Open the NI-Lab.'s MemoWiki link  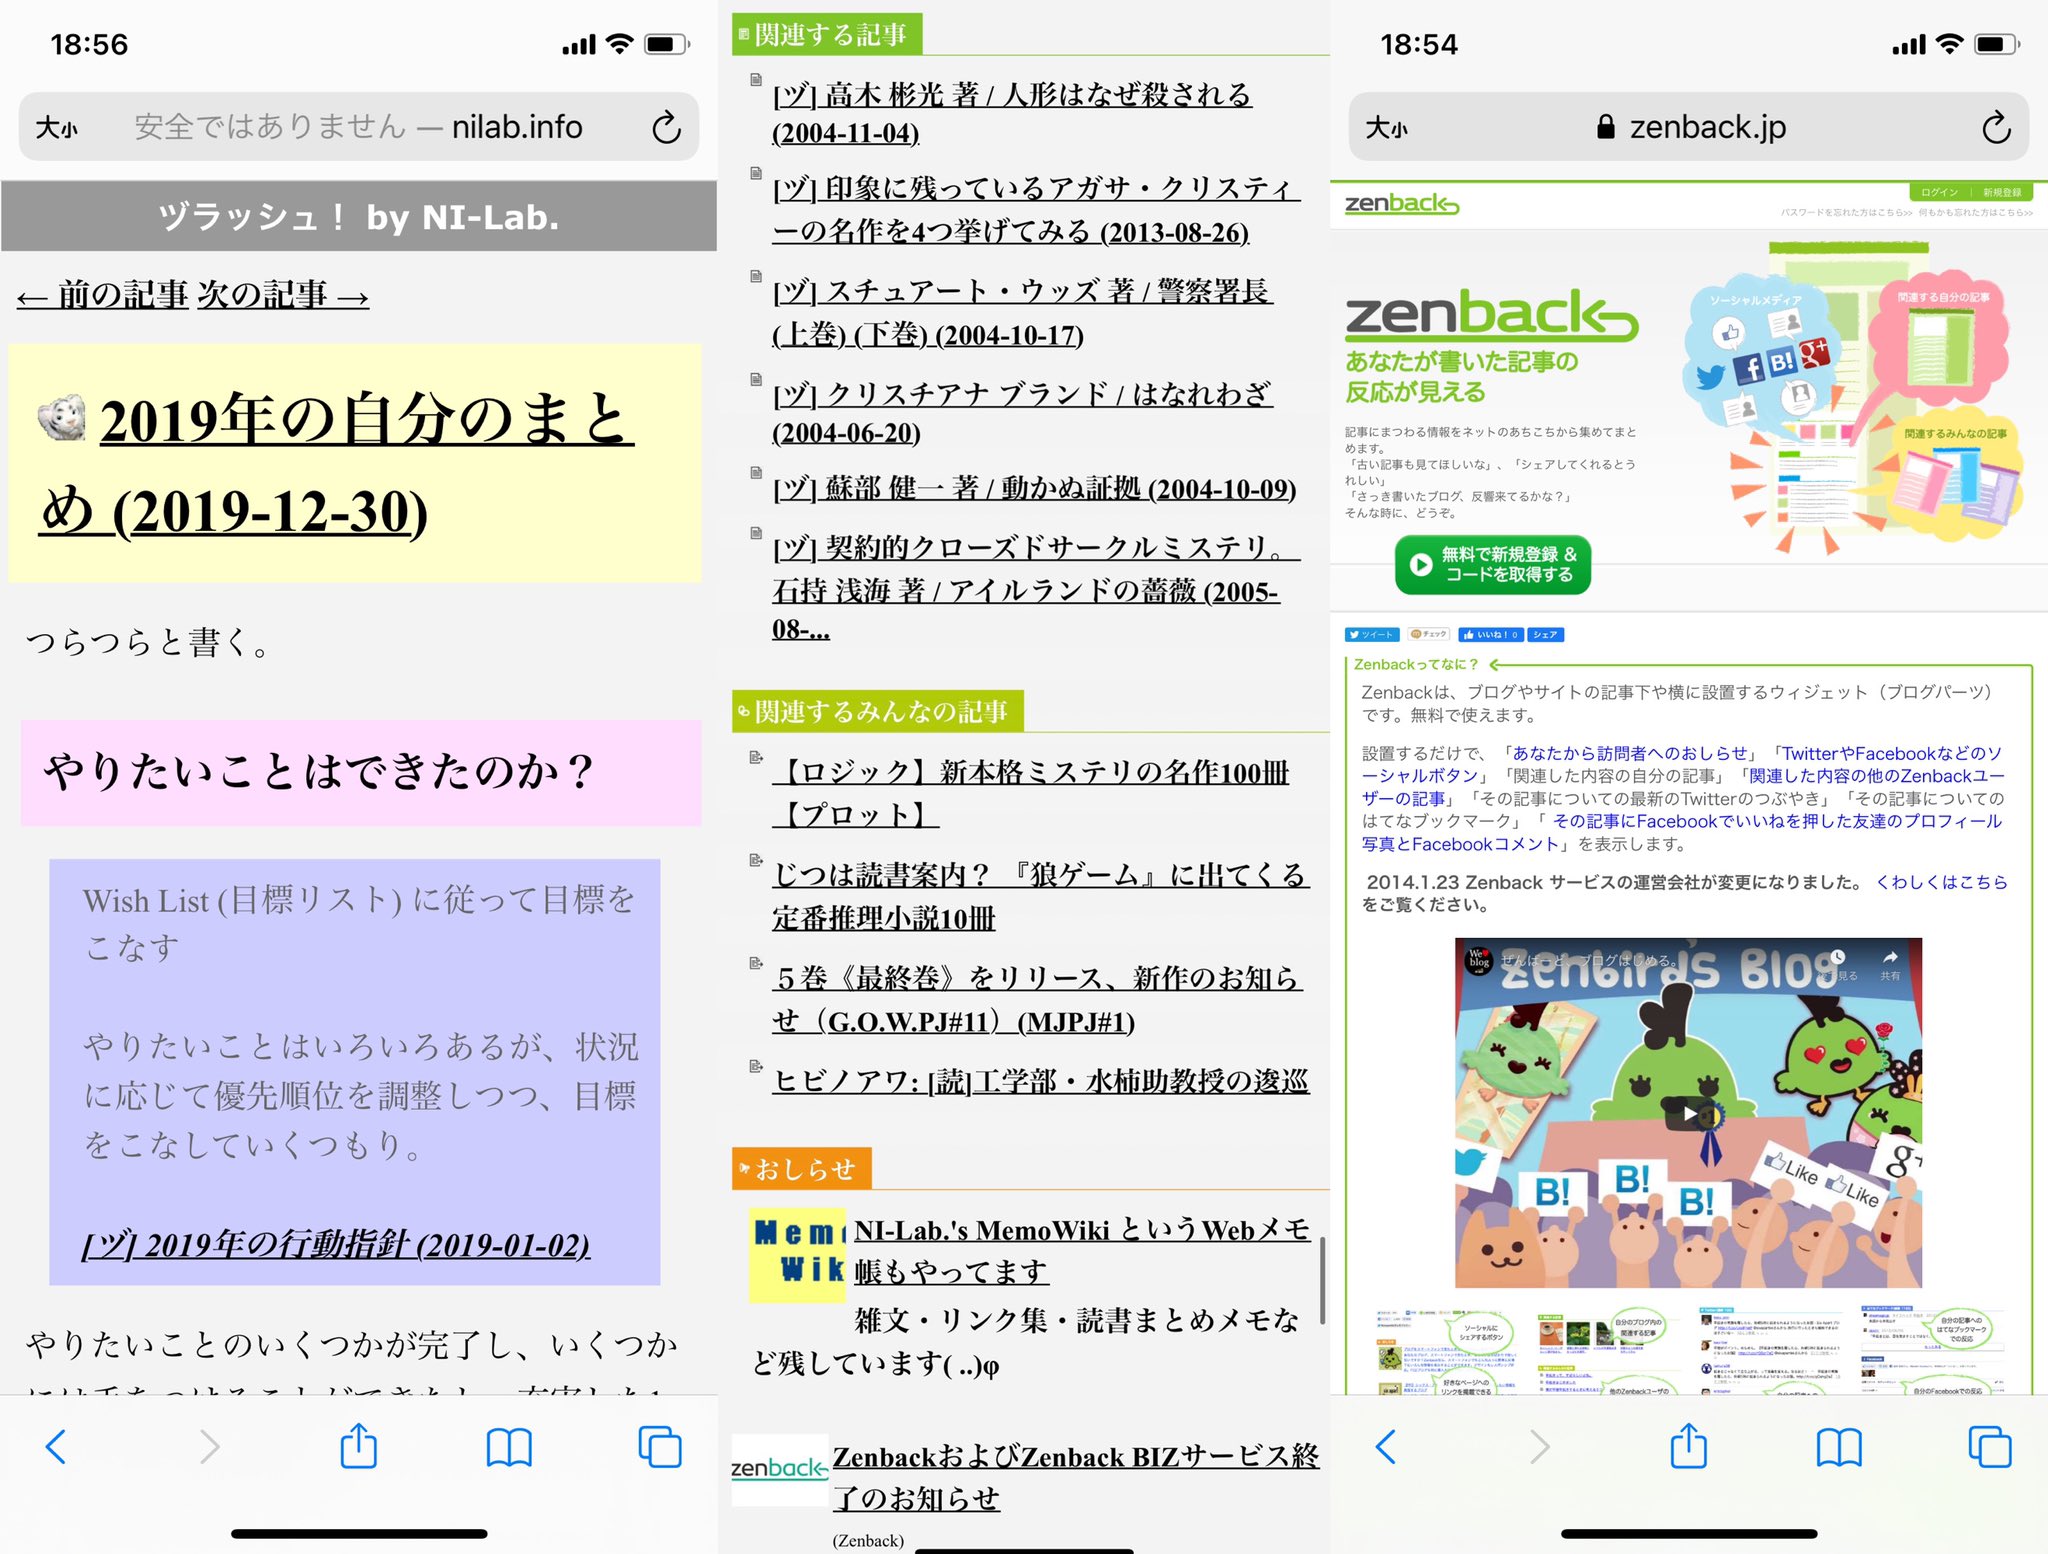click(1082, 1250)
